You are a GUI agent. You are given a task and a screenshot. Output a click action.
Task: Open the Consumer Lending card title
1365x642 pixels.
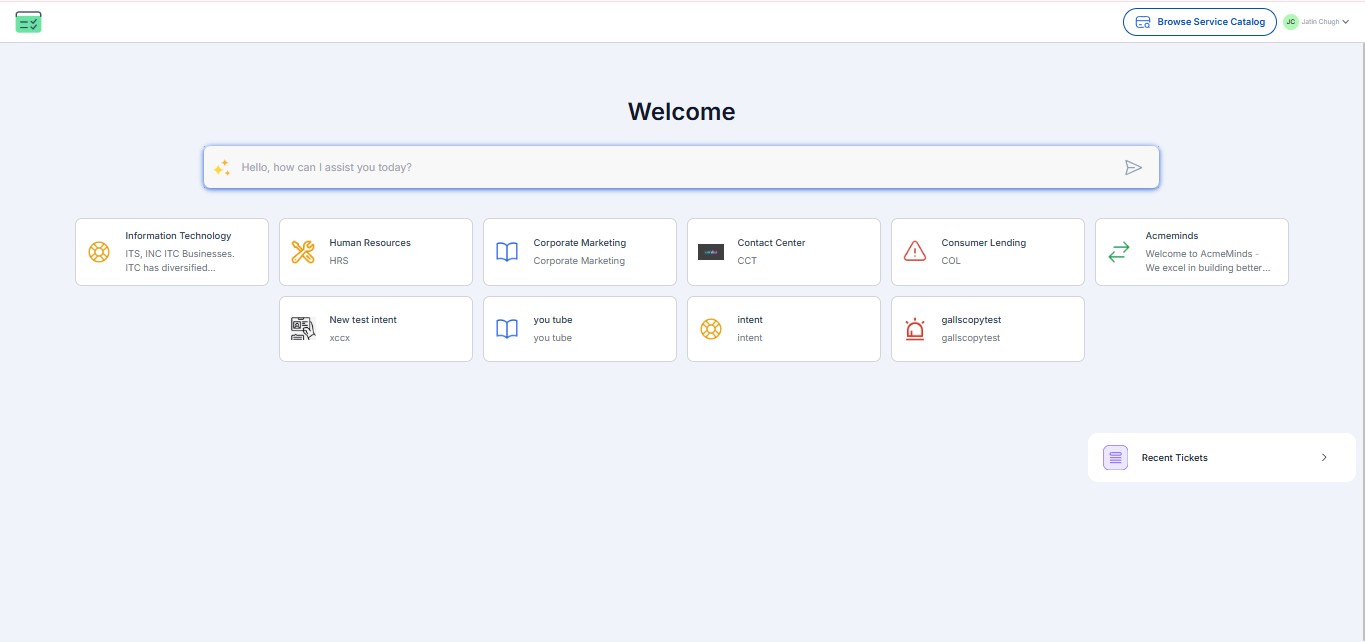click(x=984, y=243)
